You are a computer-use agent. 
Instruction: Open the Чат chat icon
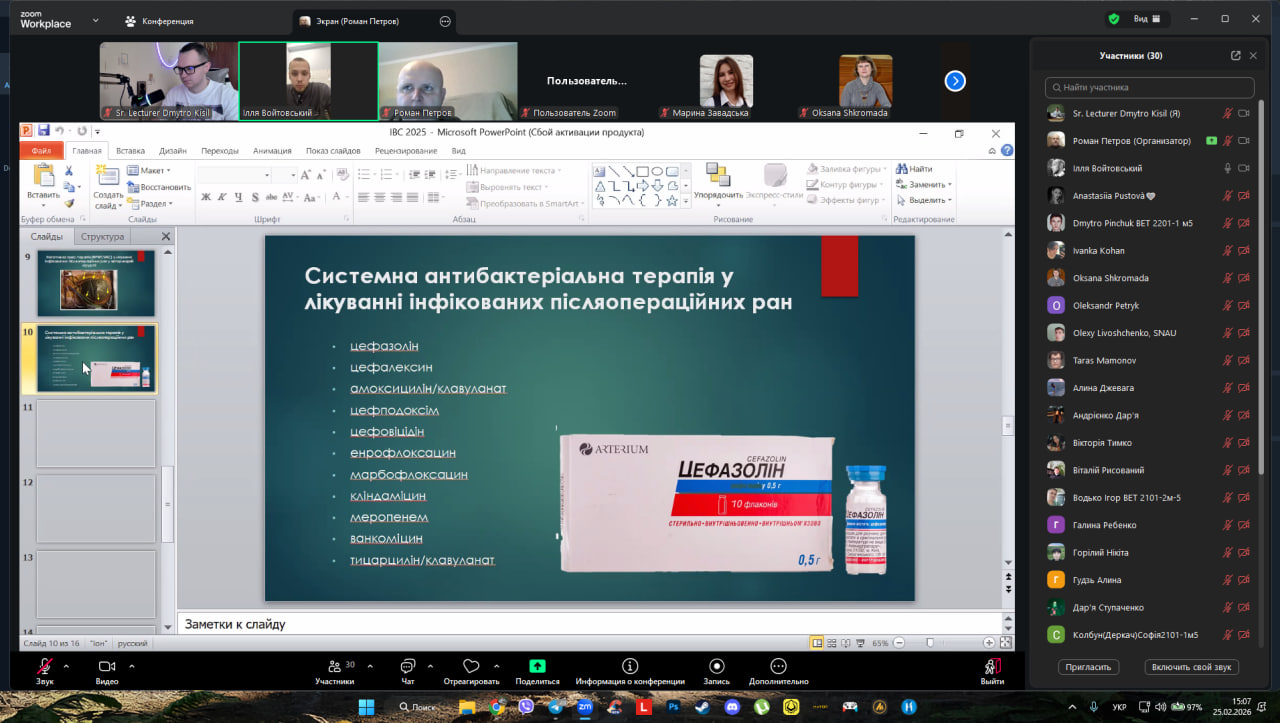point(407,666)
